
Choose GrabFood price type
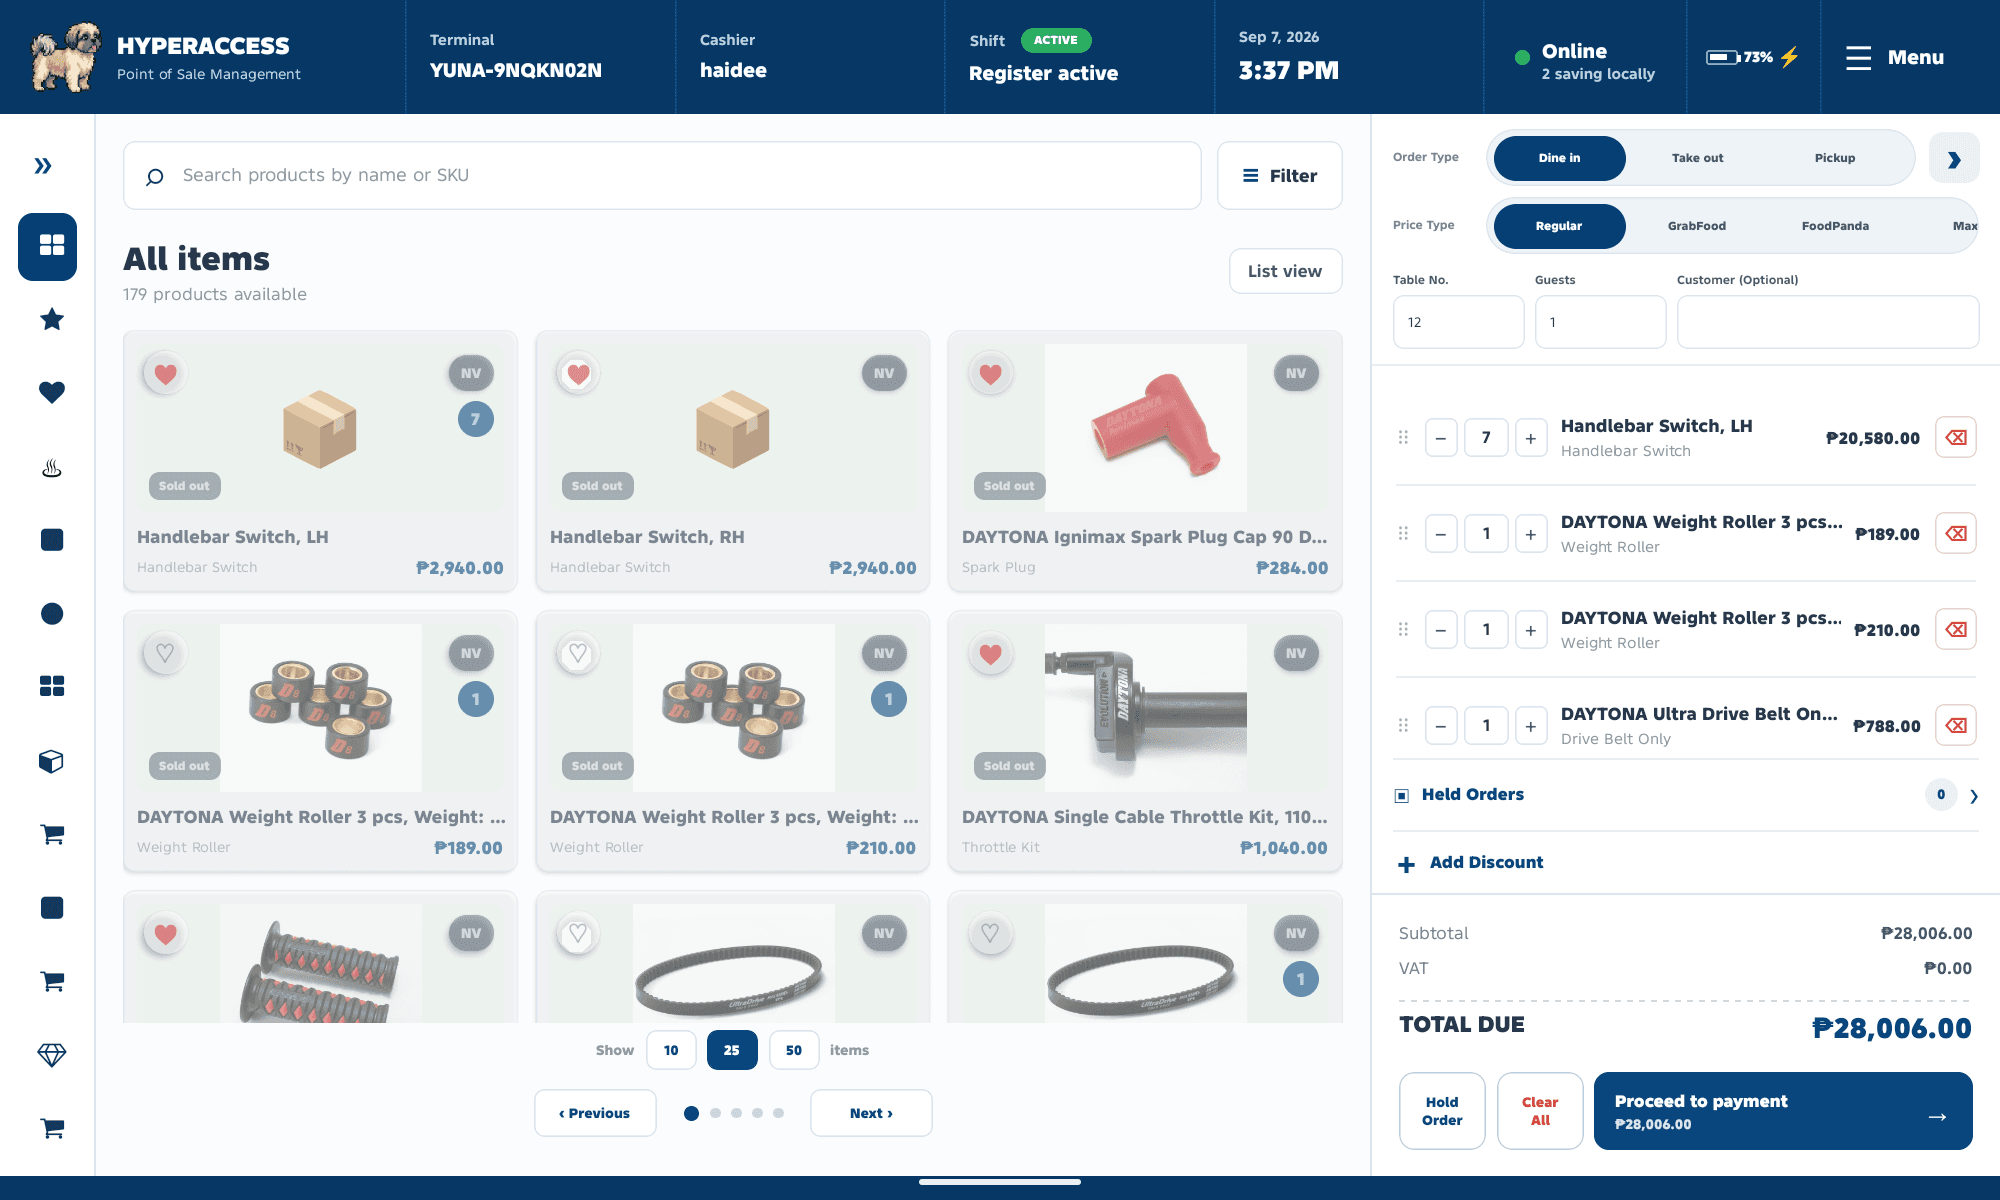coord(1697,226)
